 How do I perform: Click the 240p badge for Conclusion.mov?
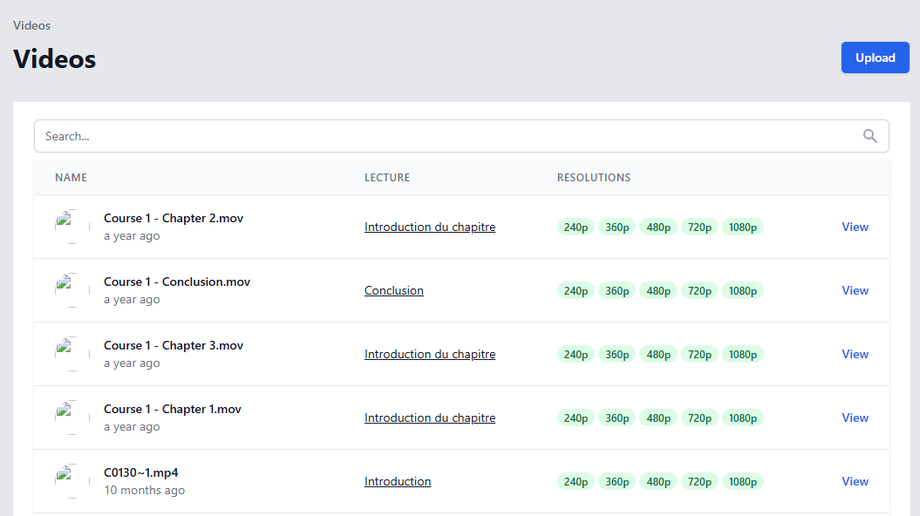576,291
